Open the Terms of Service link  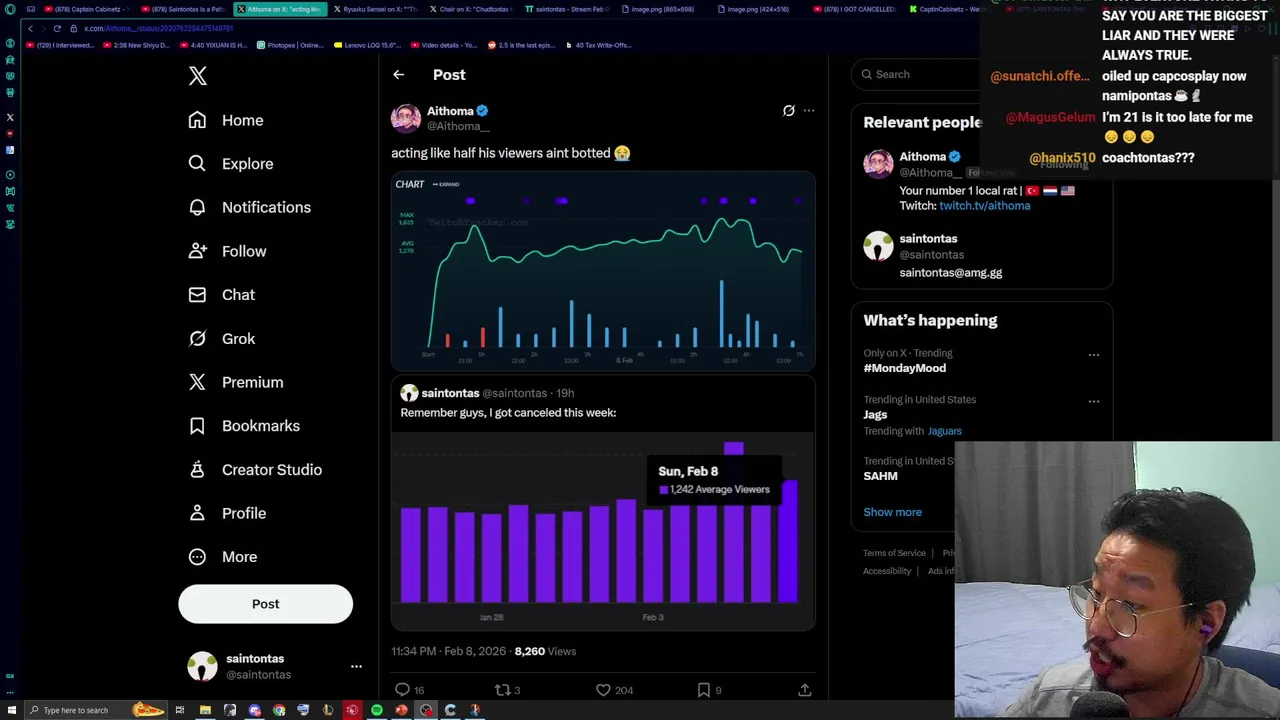click(x=894, y=553)
